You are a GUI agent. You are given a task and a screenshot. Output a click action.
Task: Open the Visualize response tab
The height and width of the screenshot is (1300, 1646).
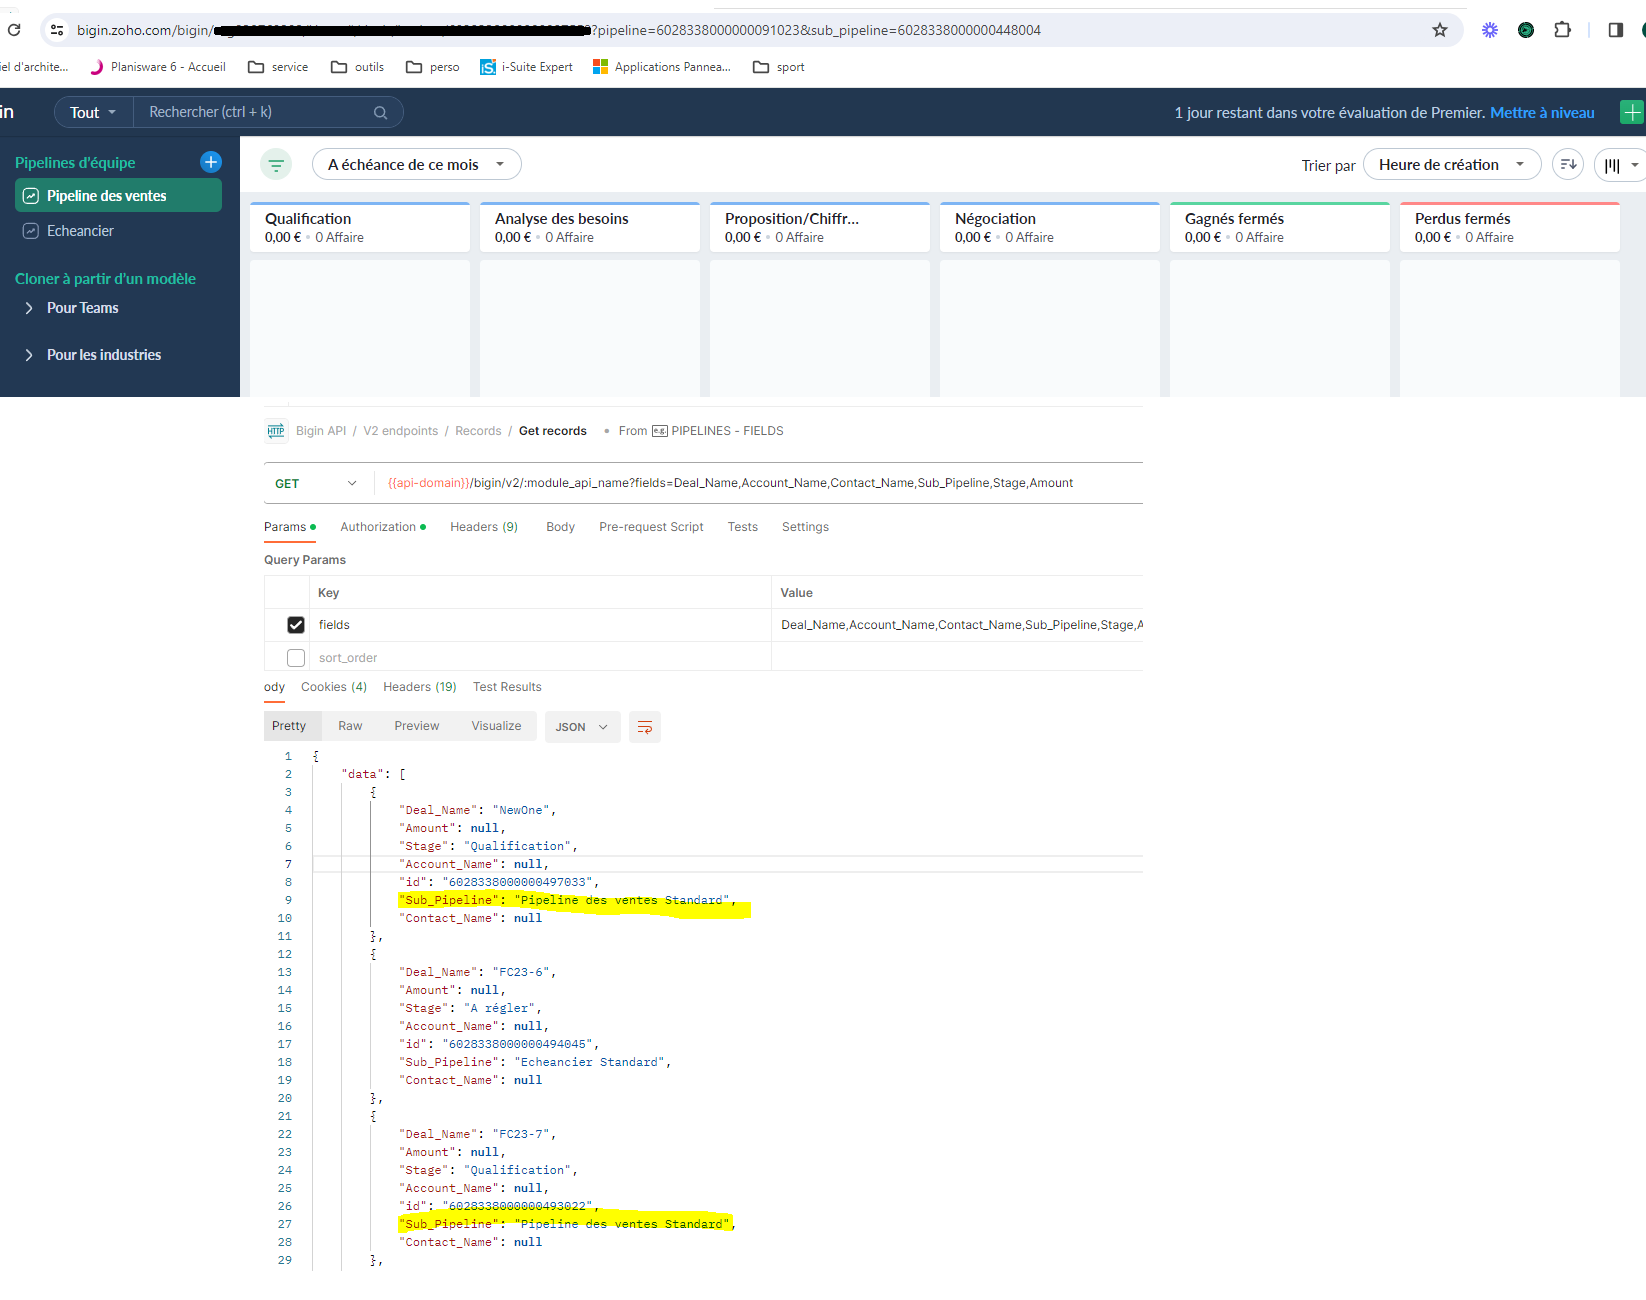pyautogui.click(x=496, y=726)
